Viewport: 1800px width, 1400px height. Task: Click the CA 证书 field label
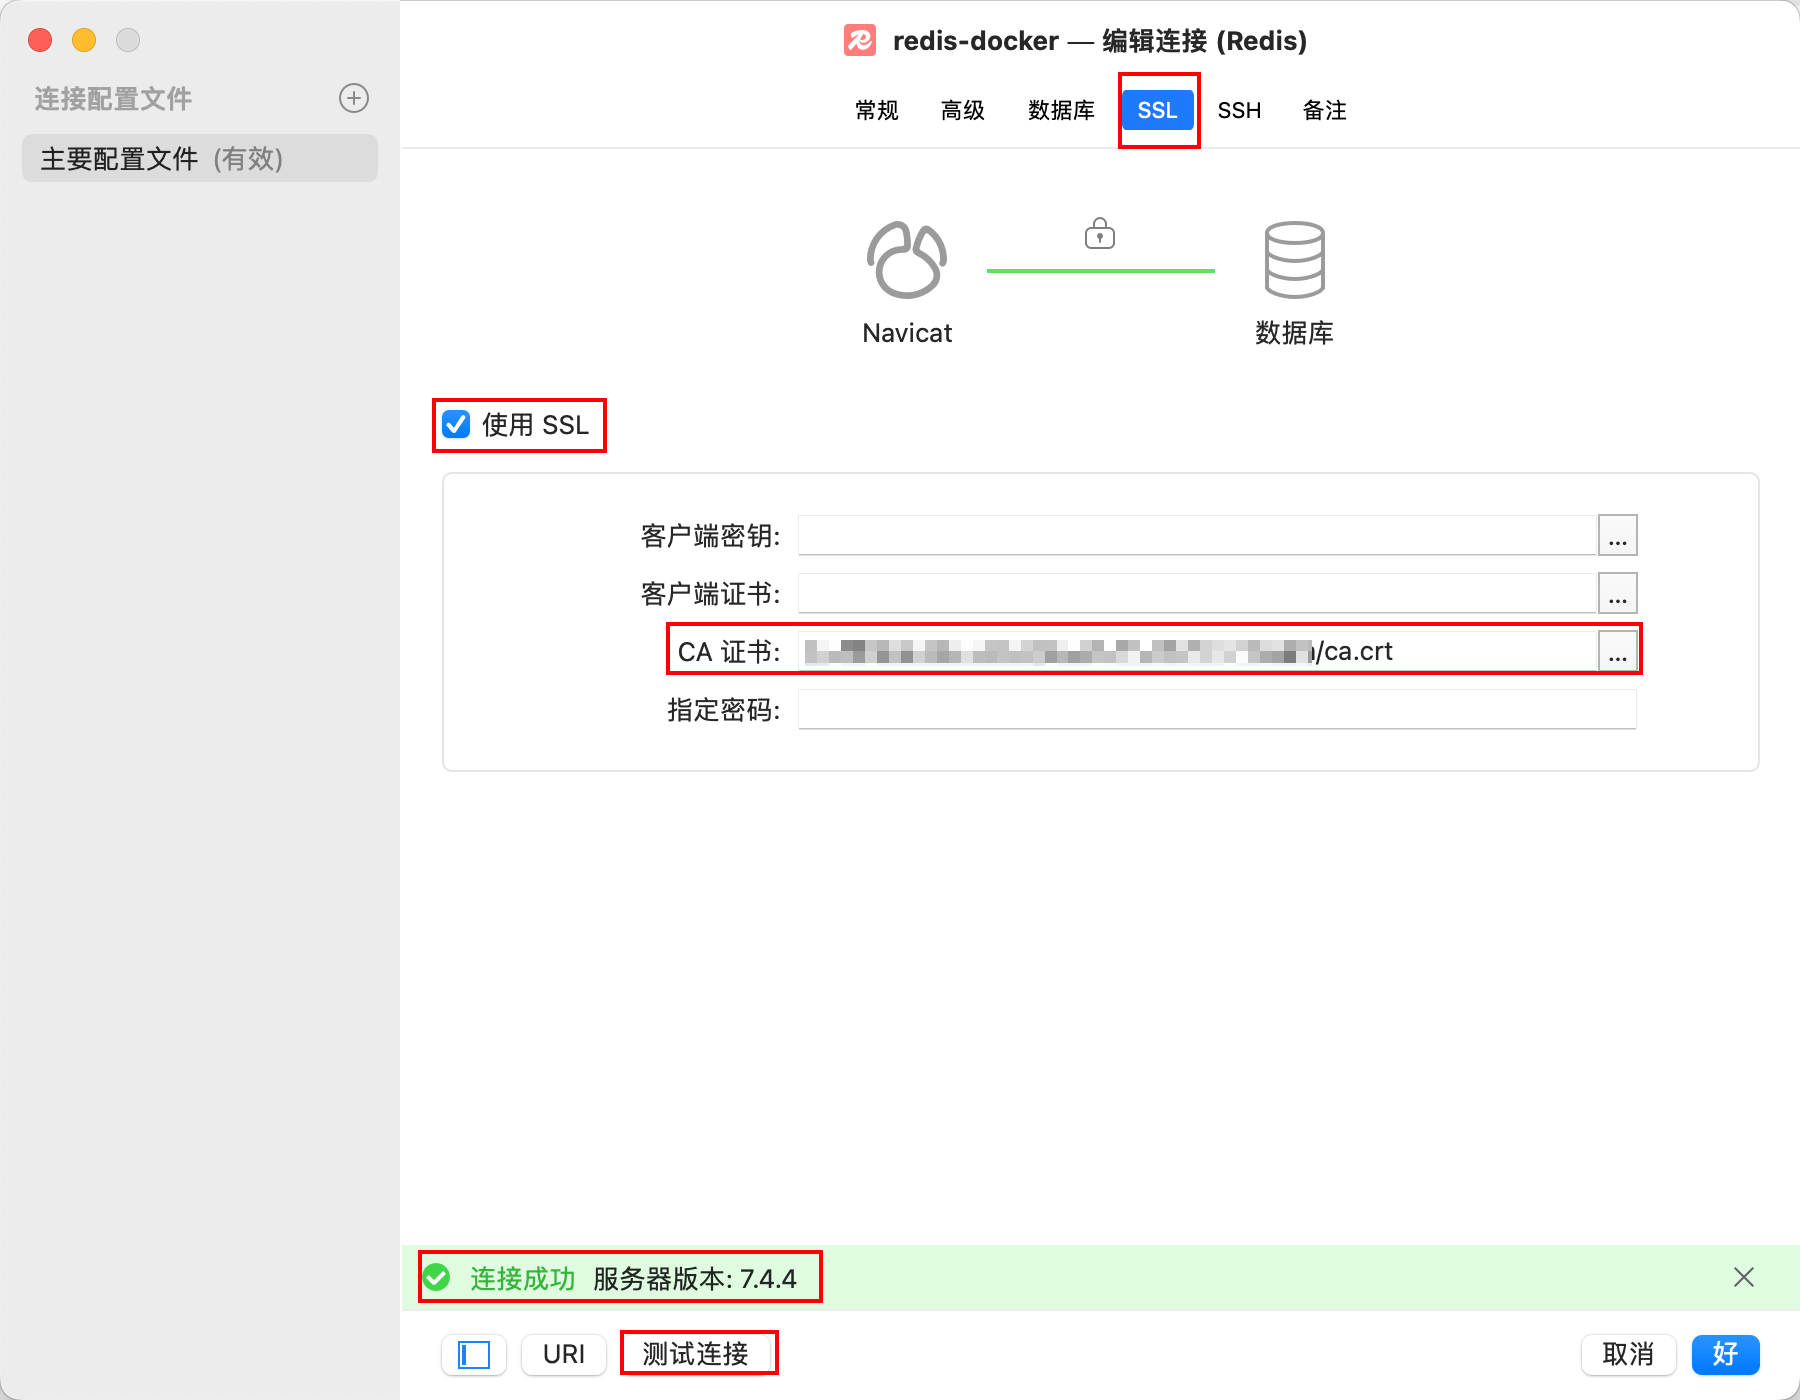(x=729, y=652)
